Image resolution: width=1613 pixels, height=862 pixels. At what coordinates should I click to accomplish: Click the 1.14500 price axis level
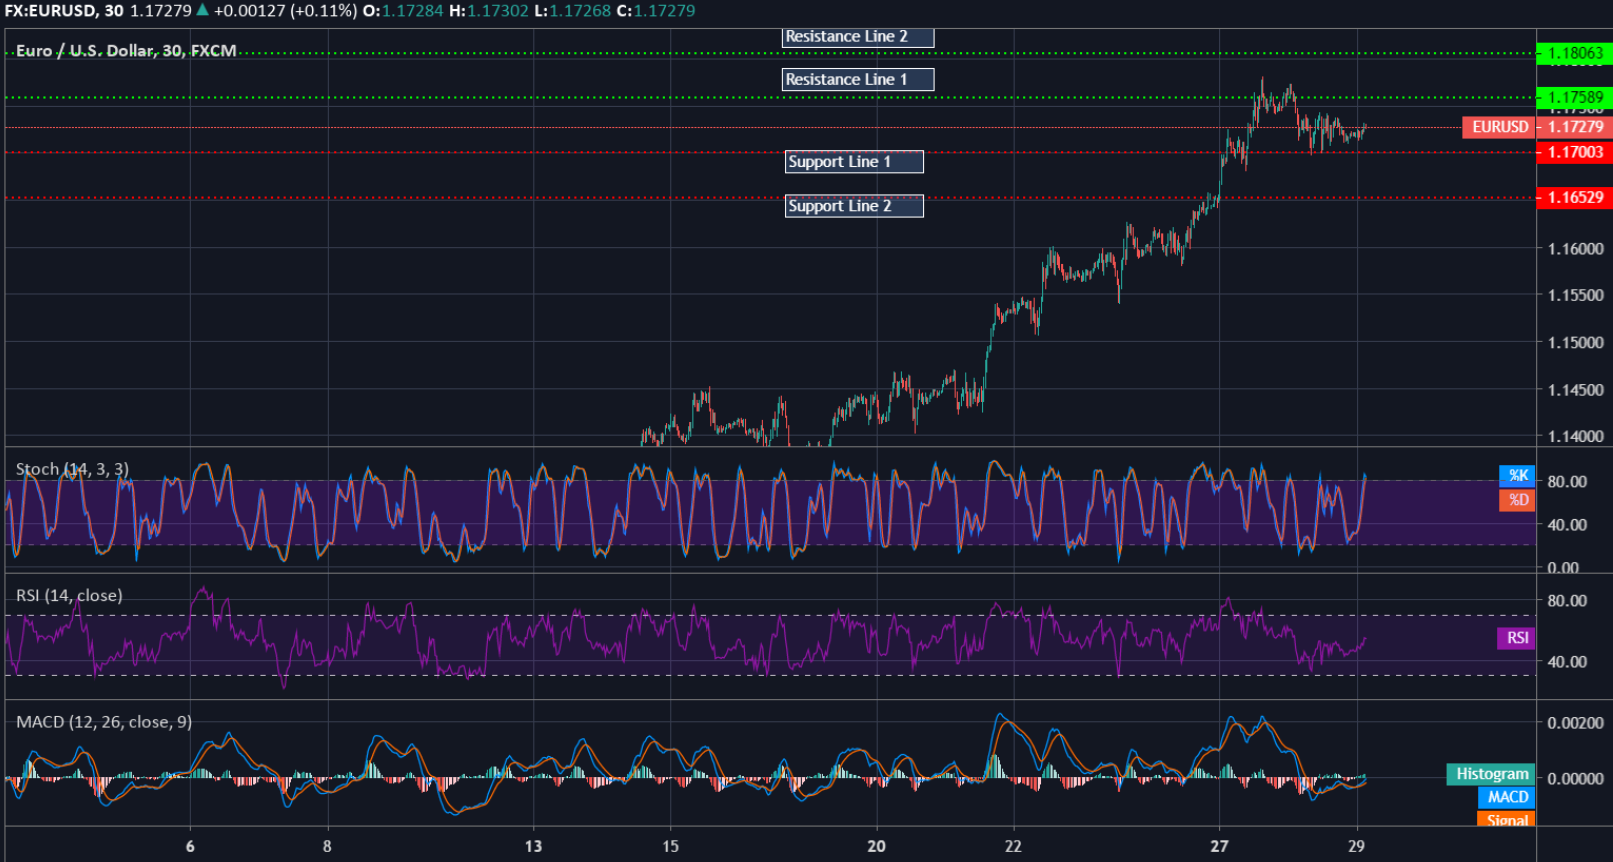point(1575,390)
